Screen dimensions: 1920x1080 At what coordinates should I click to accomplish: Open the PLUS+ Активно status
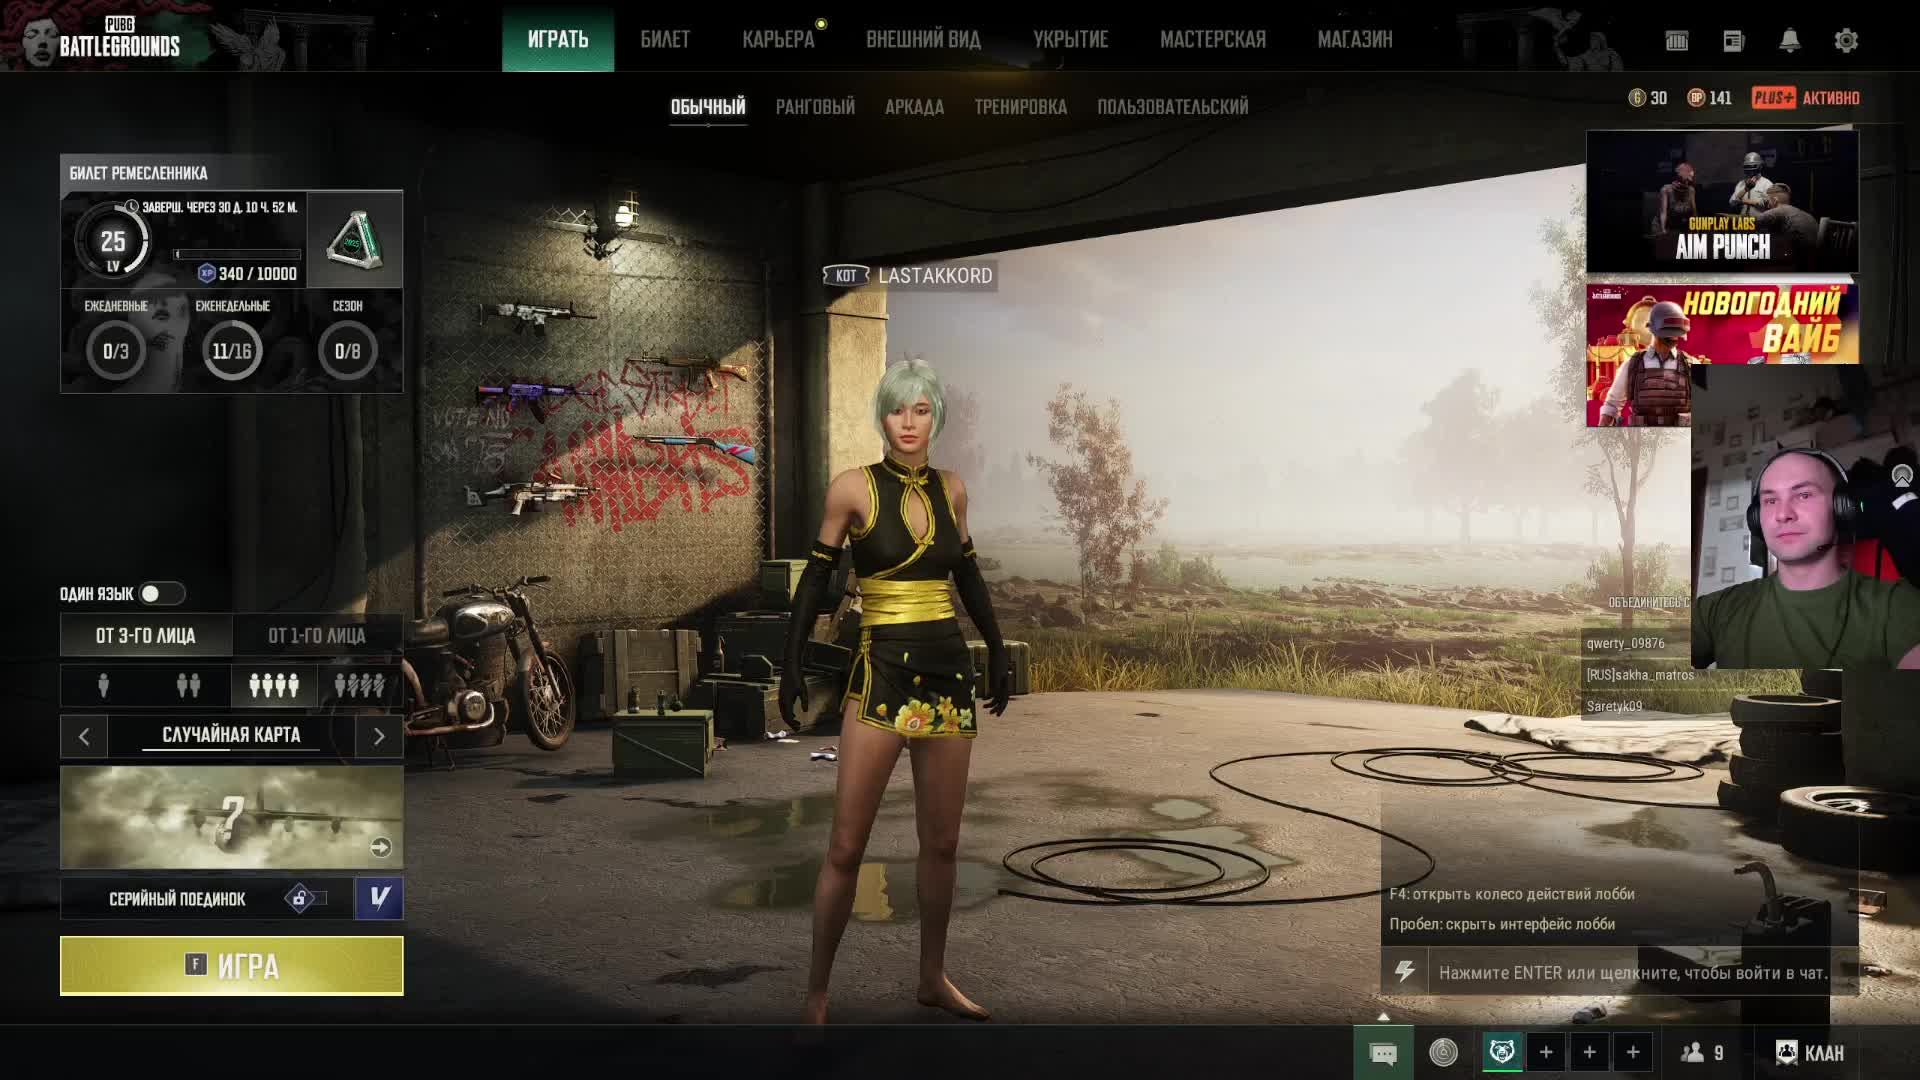click(1806, 98)
